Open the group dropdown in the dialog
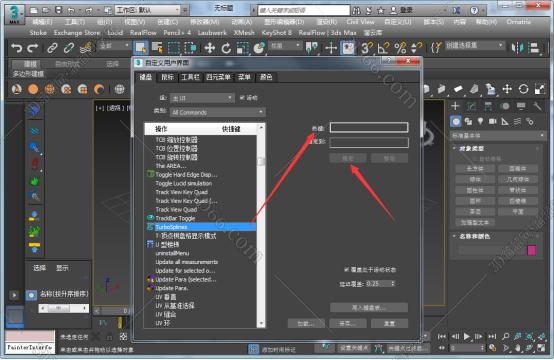The image size is (554, 360). pyautogui.click(x=202, y=98)
